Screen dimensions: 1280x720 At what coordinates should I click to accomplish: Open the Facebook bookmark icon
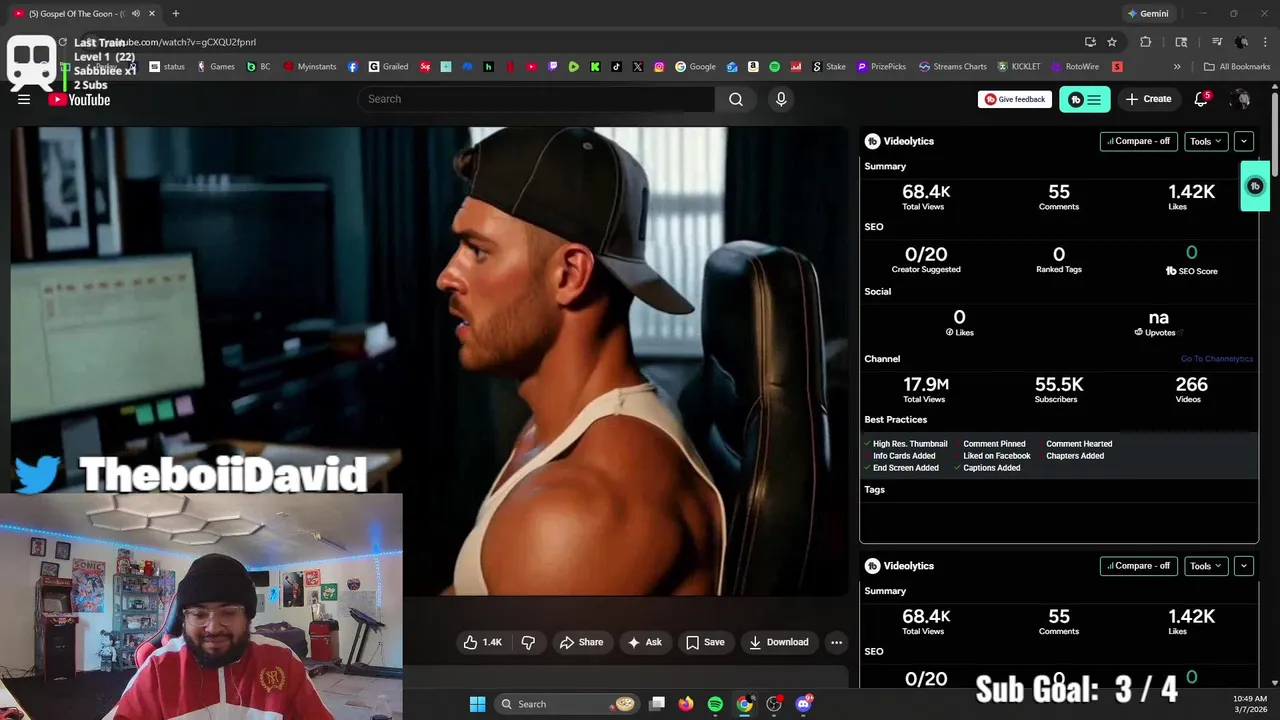(x=353, y=67)
